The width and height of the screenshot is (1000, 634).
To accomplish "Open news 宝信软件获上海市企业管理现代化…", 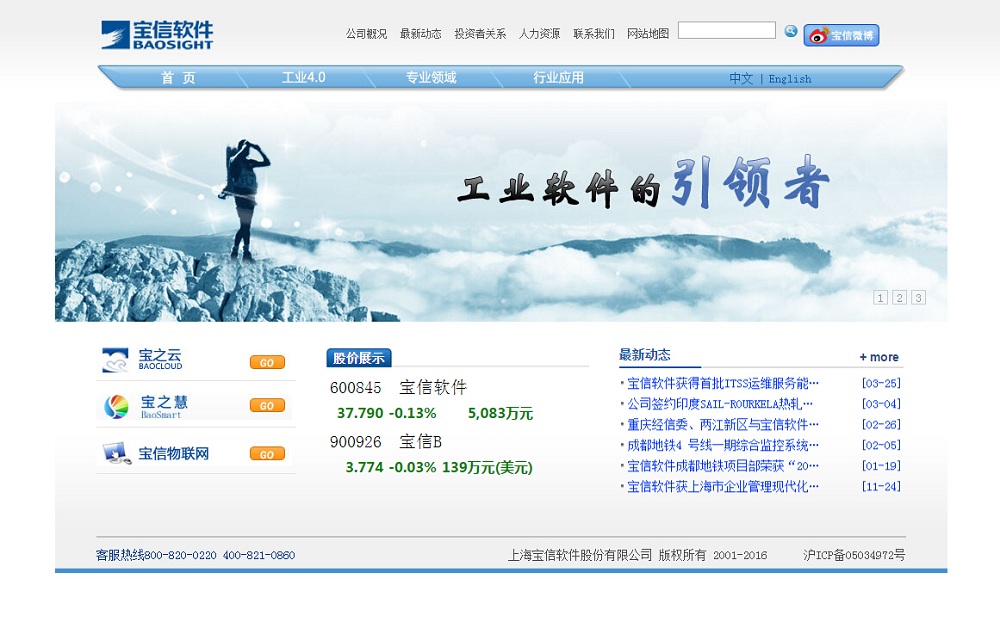I will point(723,487).
